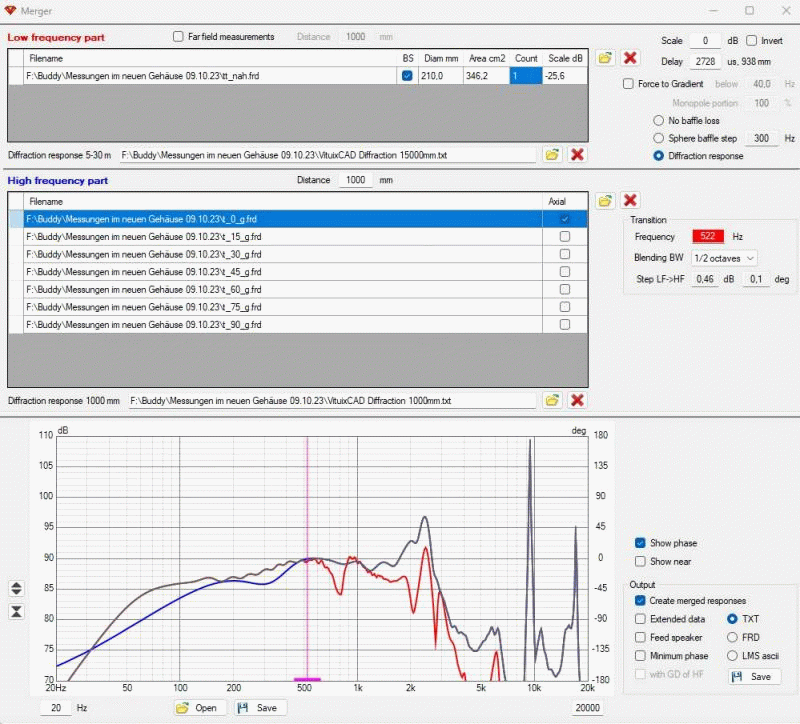Screen dimensions: 800x724
Task: Delete high frequency files with red X
Action: tap(630, 200)
